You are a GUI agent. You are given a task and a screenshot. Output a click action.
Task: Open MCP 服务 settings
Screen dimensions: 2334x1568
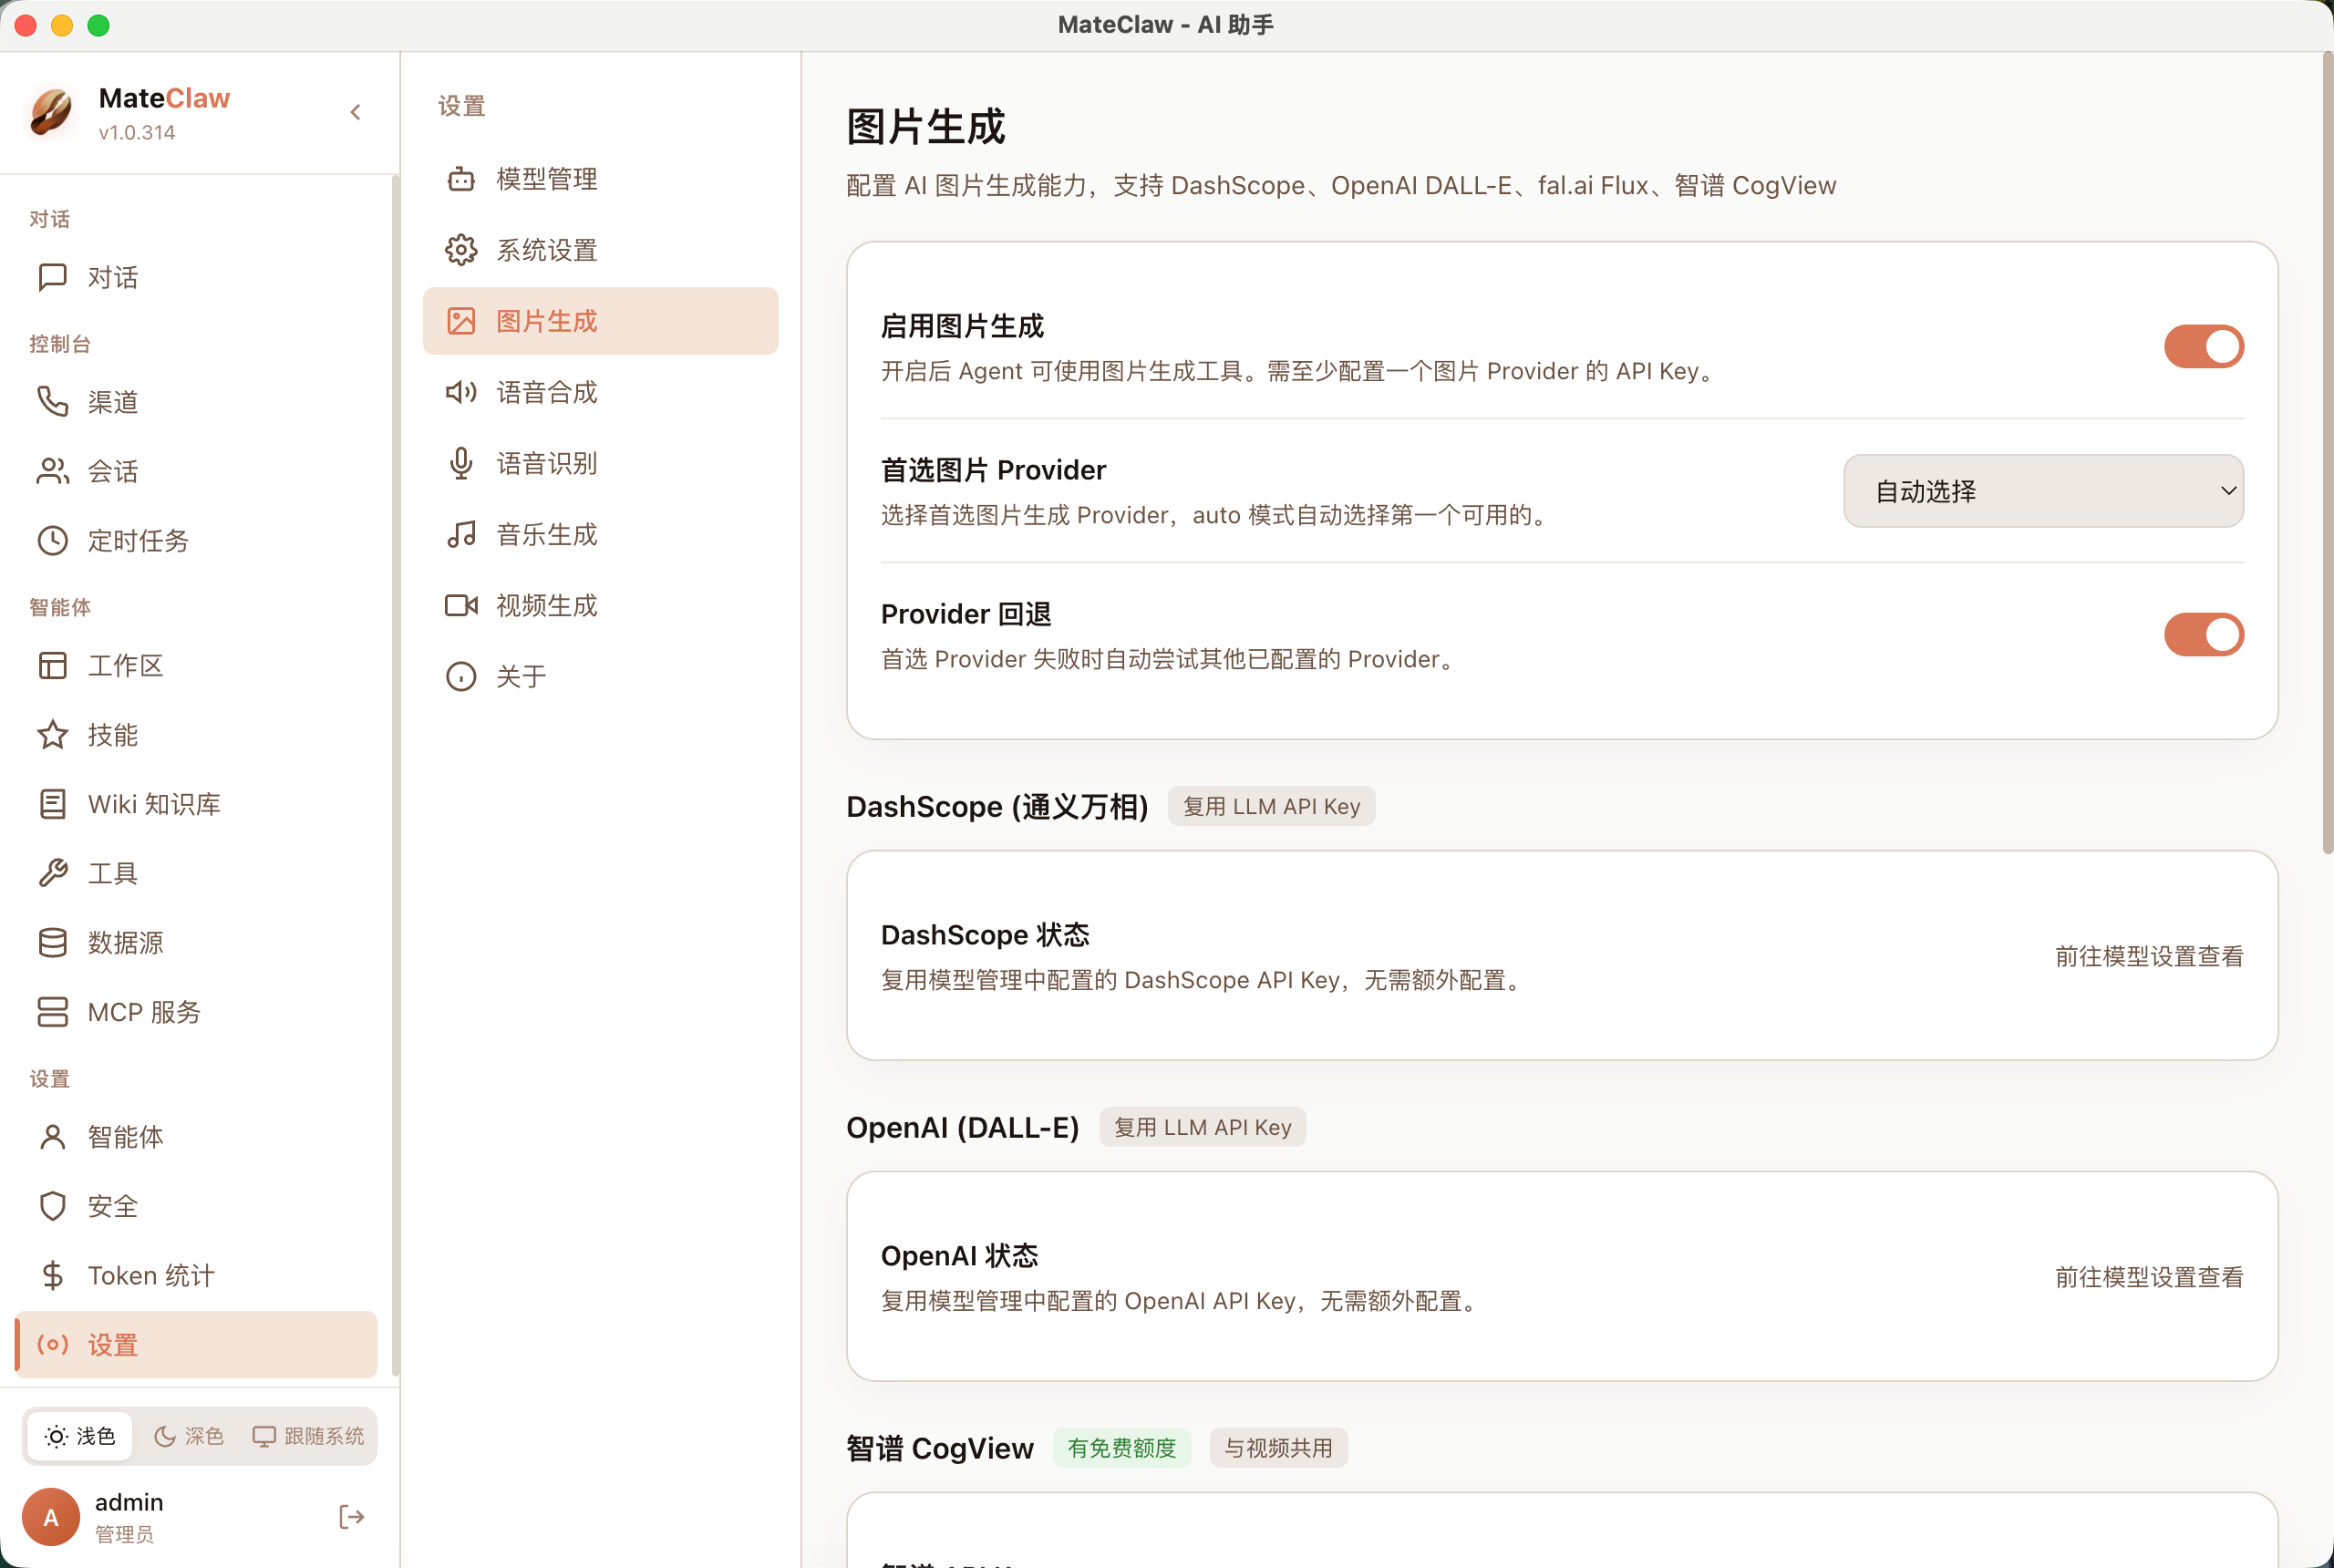[143, 1011]
